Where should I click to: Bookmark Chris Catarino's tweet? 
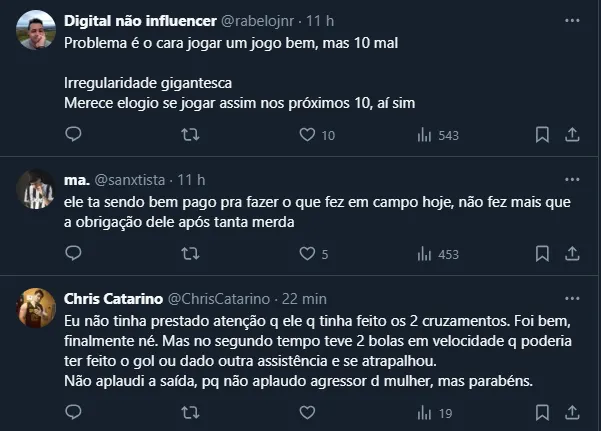[541, 412]
